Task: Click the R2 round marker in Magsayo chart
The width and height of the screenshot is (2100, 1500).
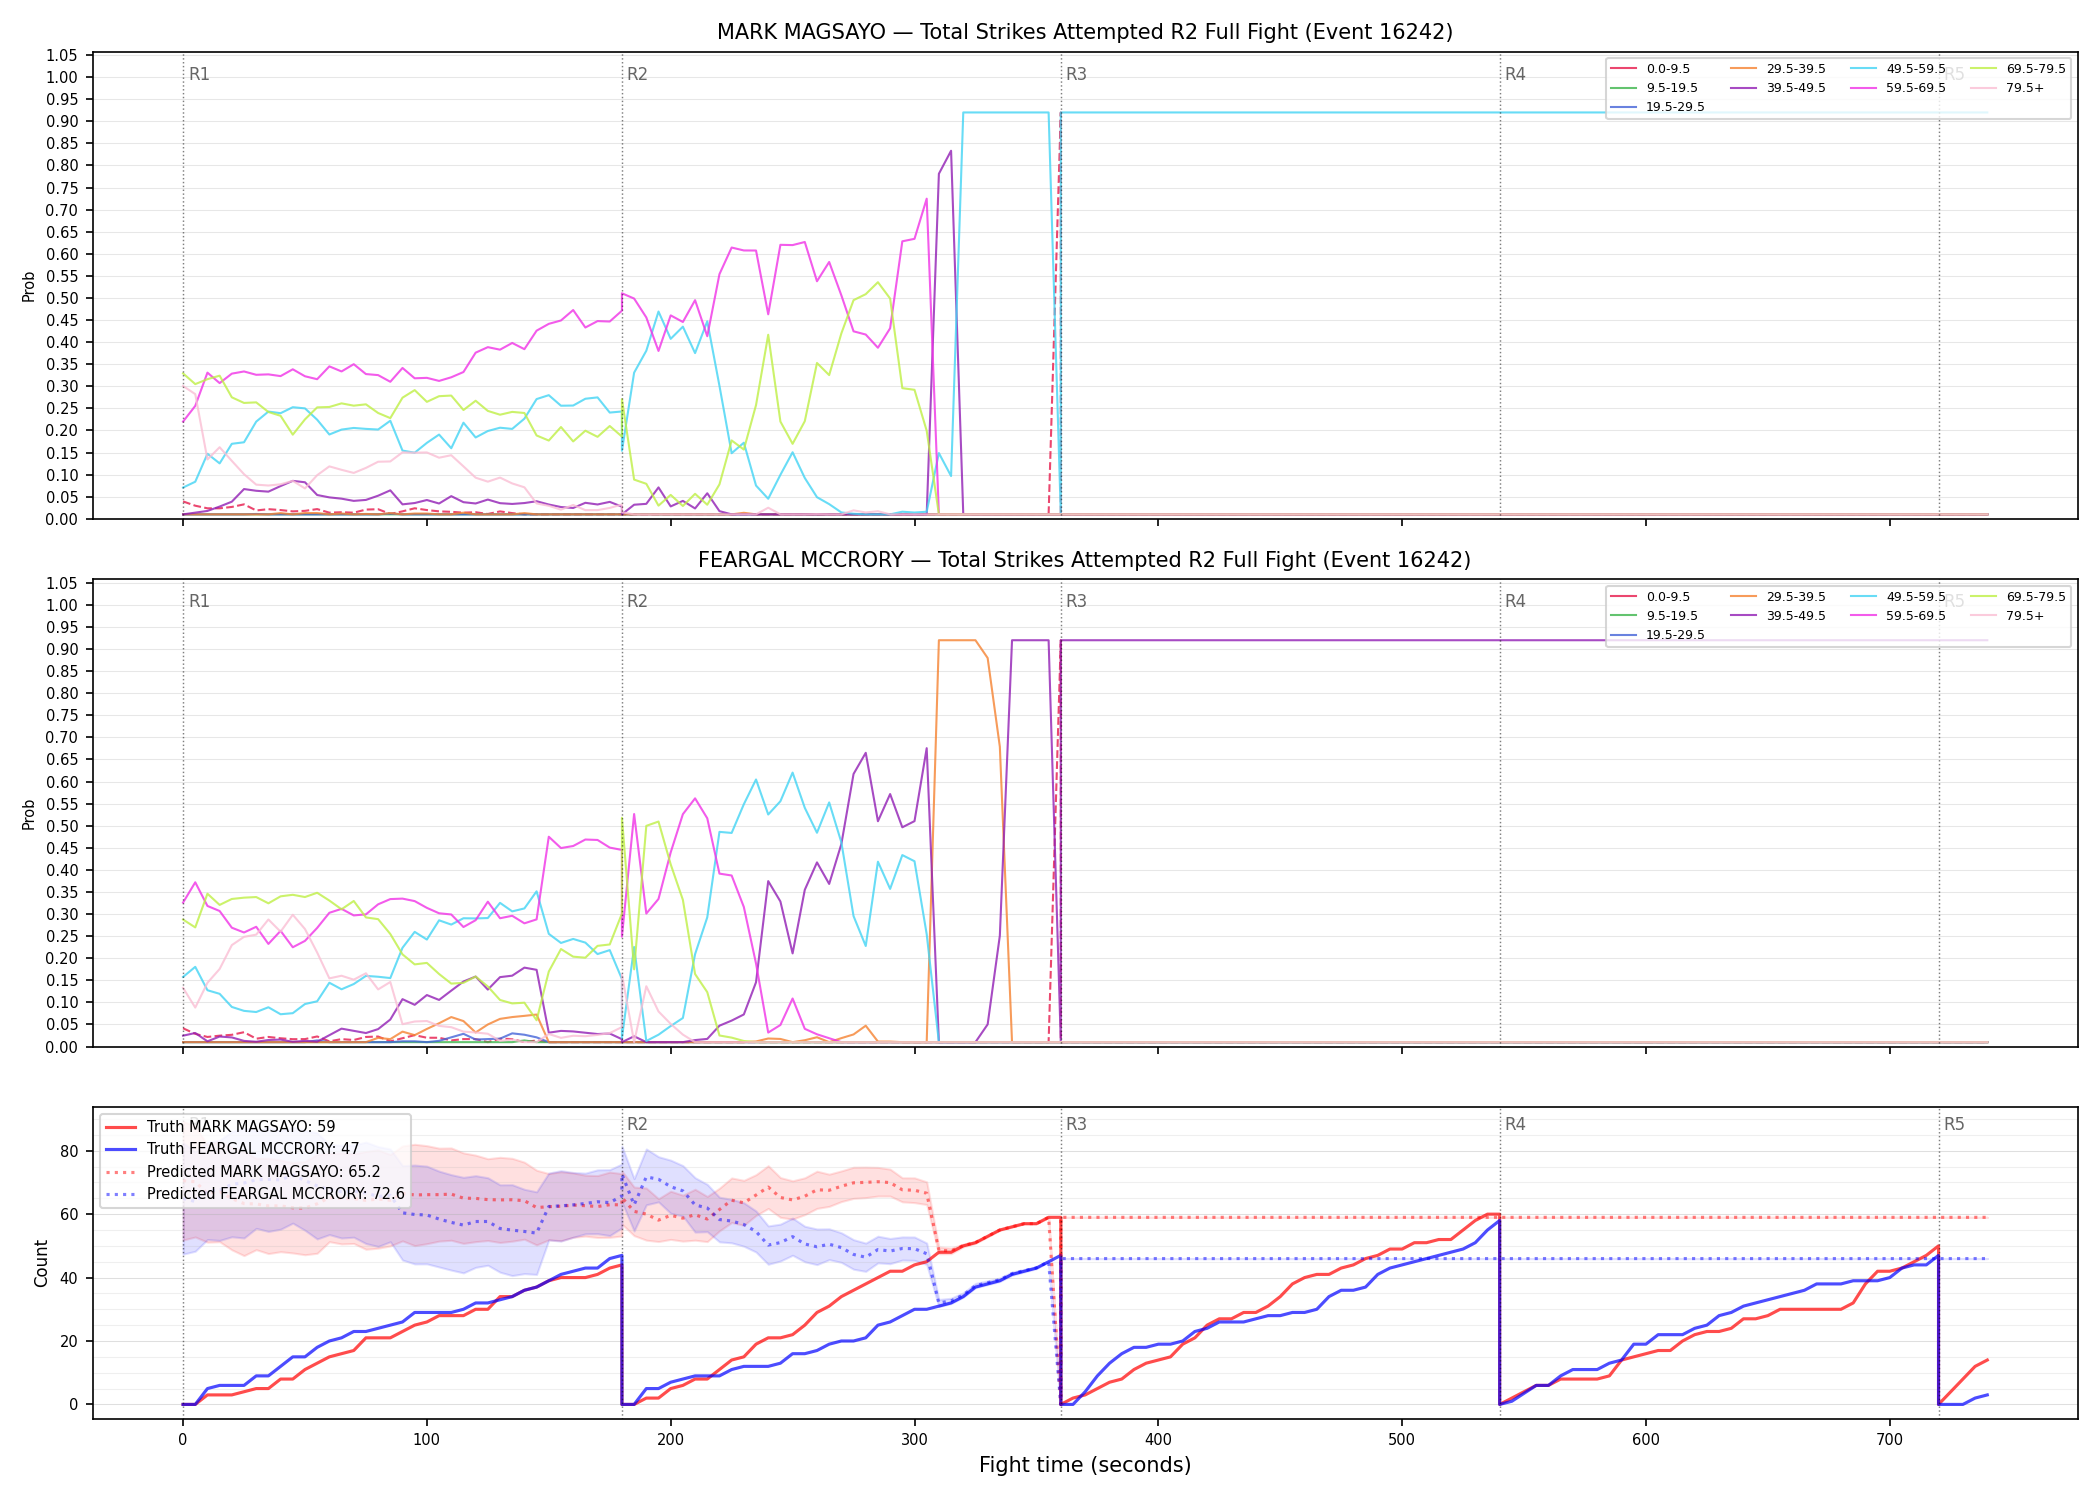Action: pos(637,75)
